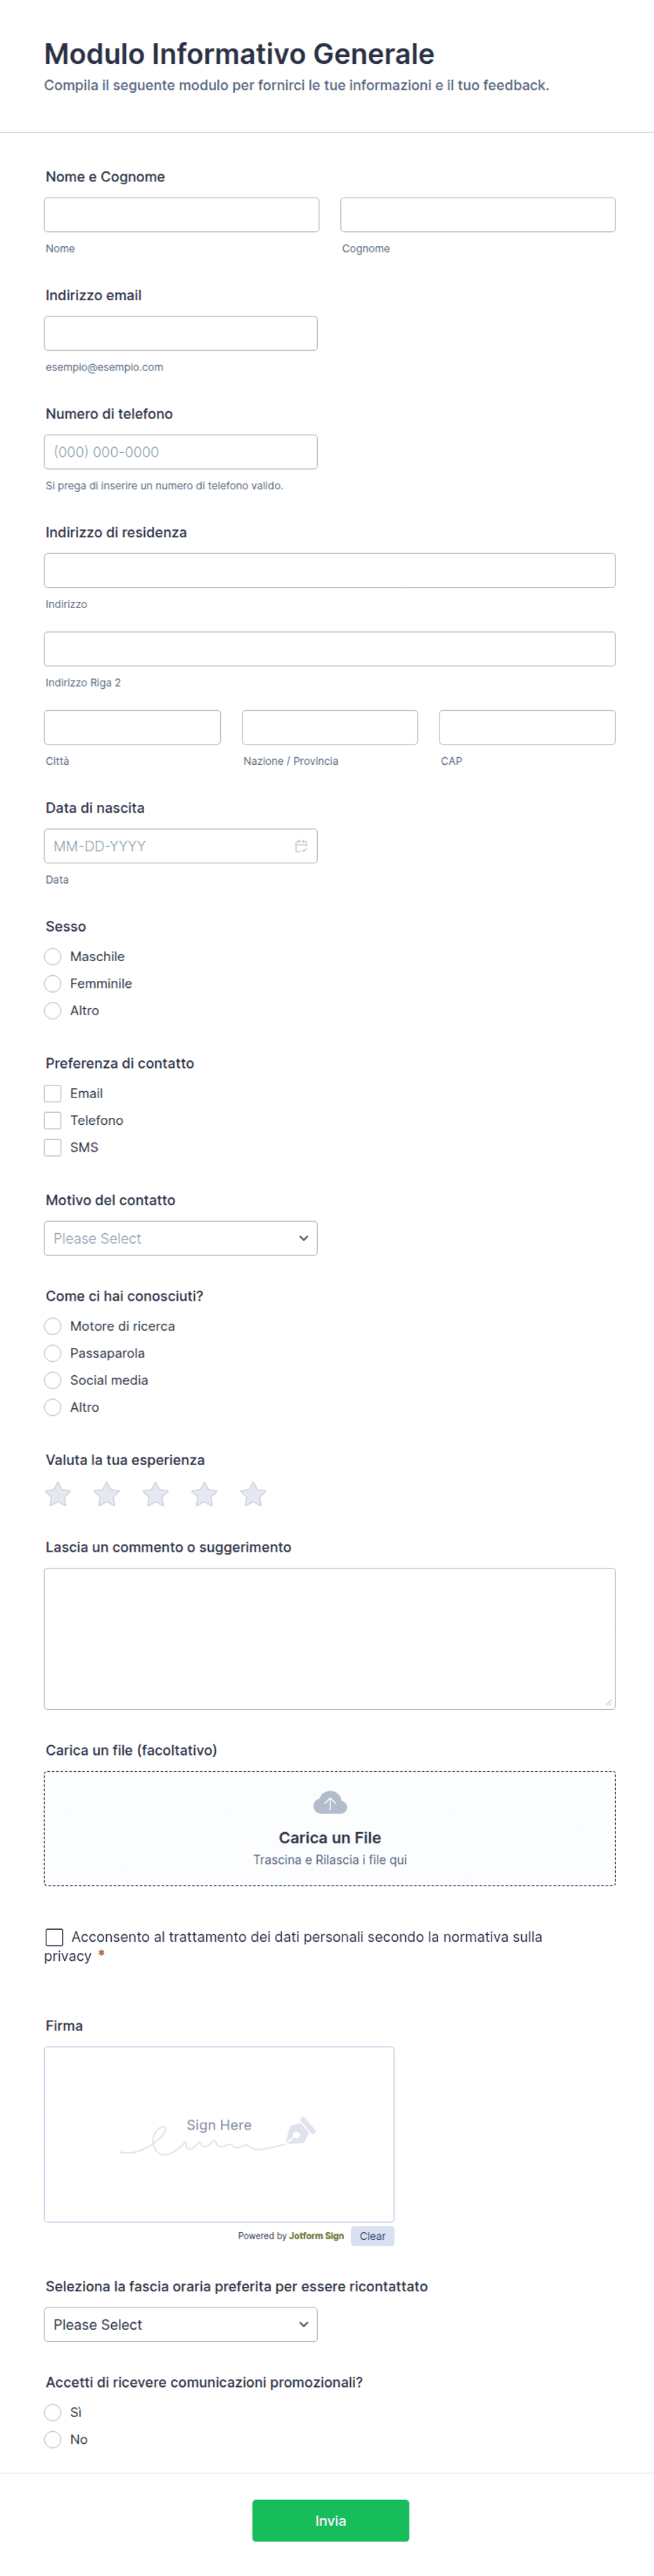Viewport: 654px width, 2576px height.
Task: Tick the privacy consent checkbox
Action: [55, 1937]
